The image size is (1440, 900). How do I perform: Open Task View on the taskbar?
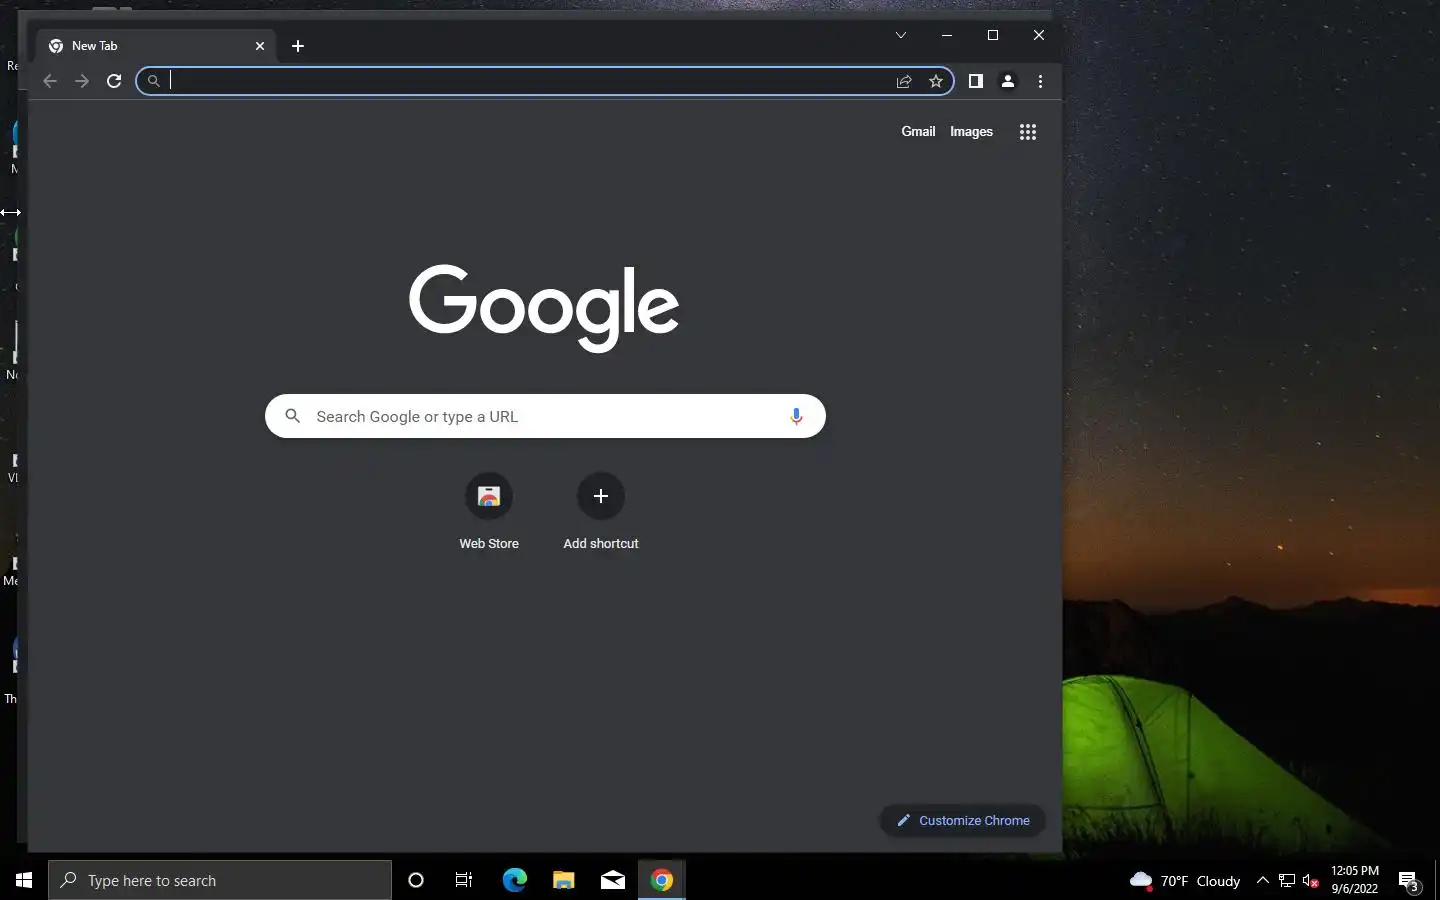click(x=464, y=880)
